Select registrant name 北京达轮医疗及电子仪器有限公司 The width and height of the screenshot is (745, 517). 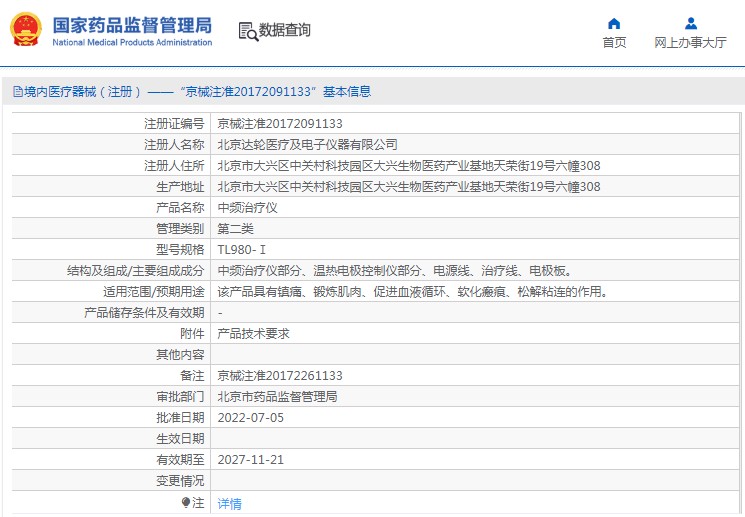click(307, 144)
